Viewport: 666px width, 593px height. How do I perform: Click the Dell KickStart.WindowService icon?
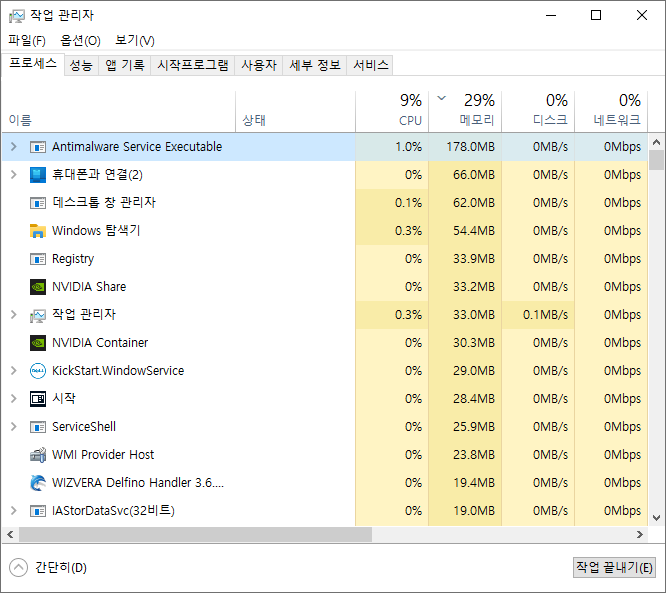[38, 371]
